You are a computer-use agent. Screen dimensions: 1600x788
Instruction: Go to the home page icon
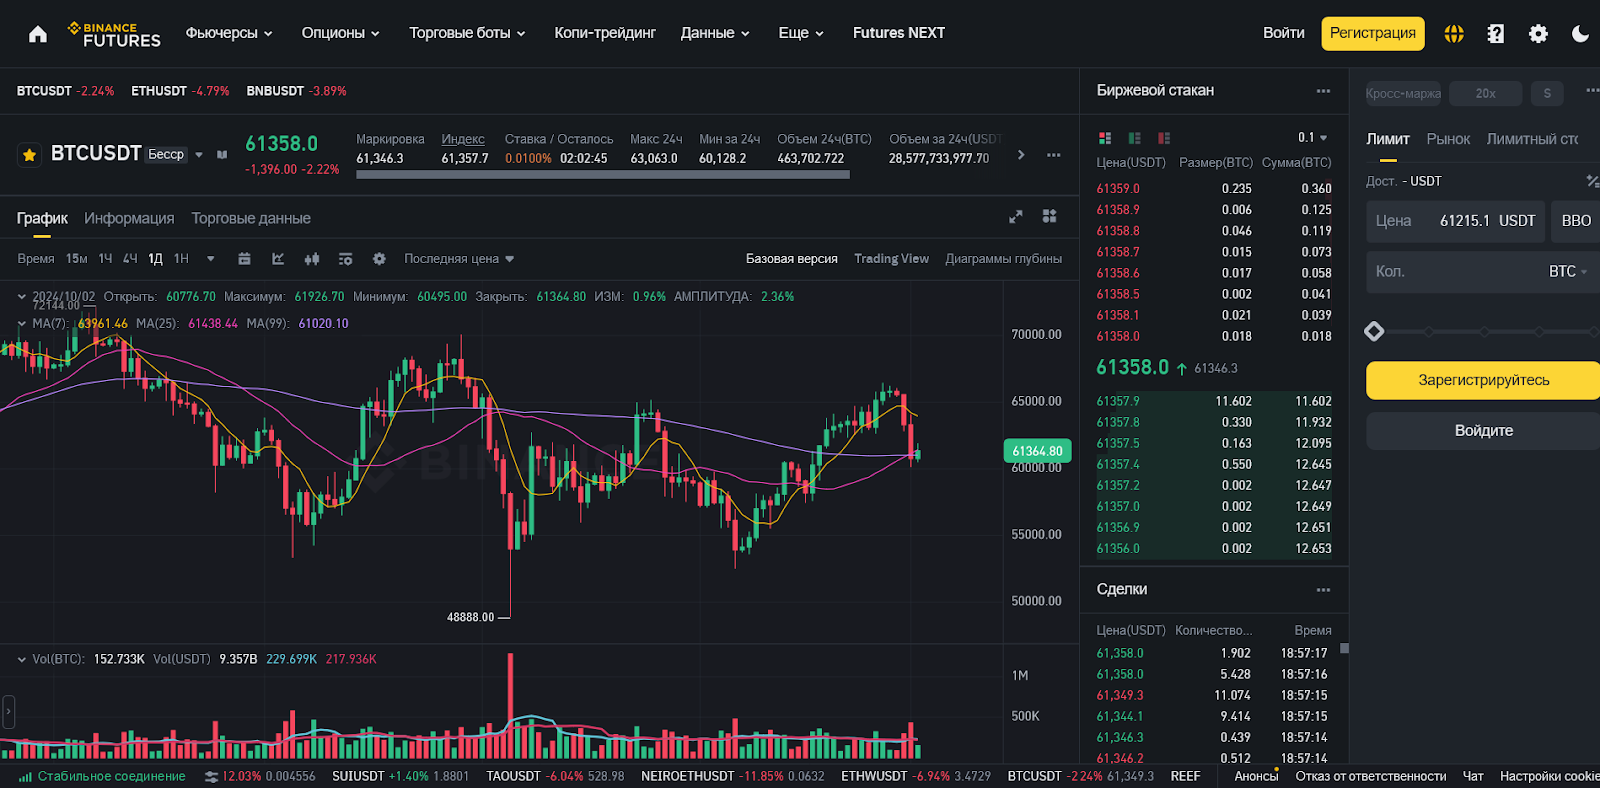point(38,34)
